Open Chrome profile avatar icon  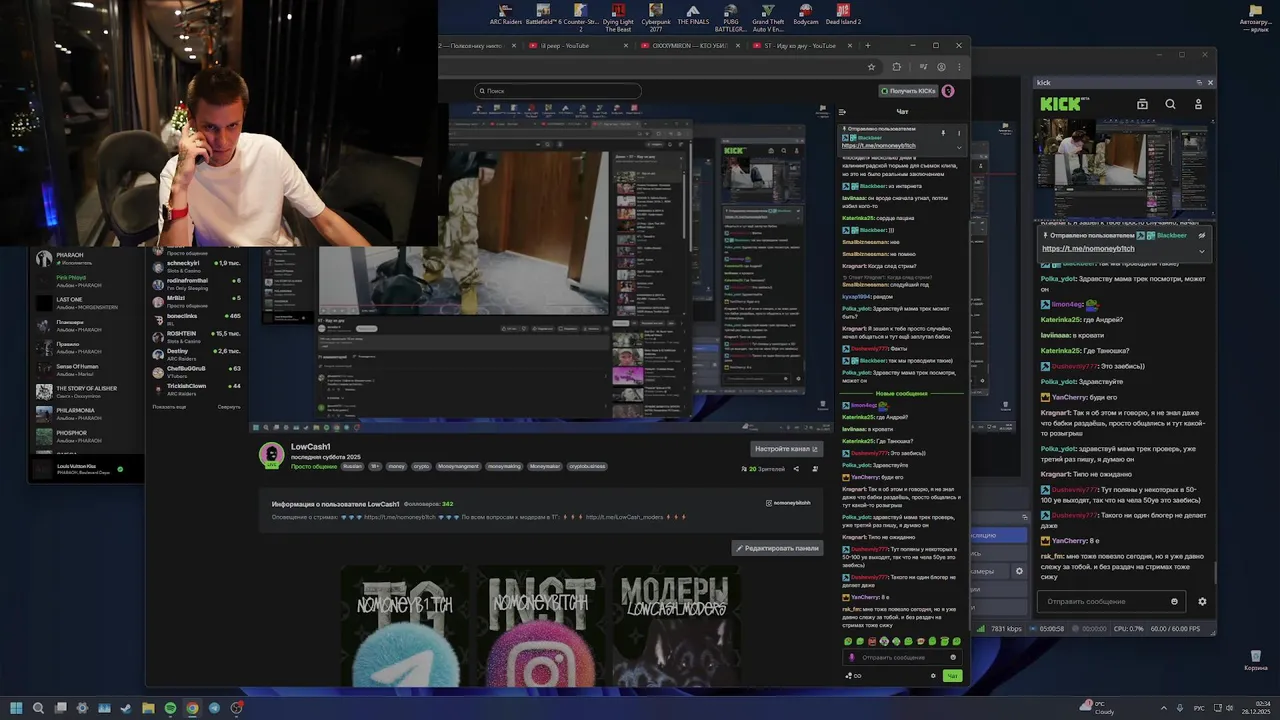pos(941,67)
